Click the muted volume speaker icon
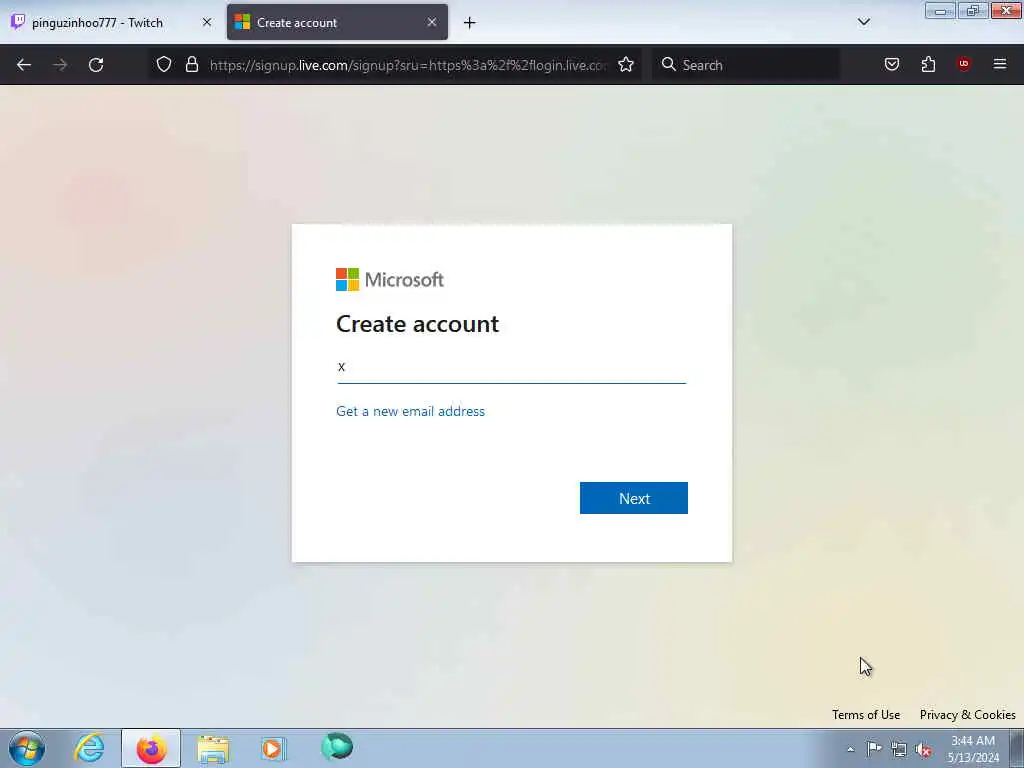The height and width of the screenshot is (768, 1024). coord(923,750)
